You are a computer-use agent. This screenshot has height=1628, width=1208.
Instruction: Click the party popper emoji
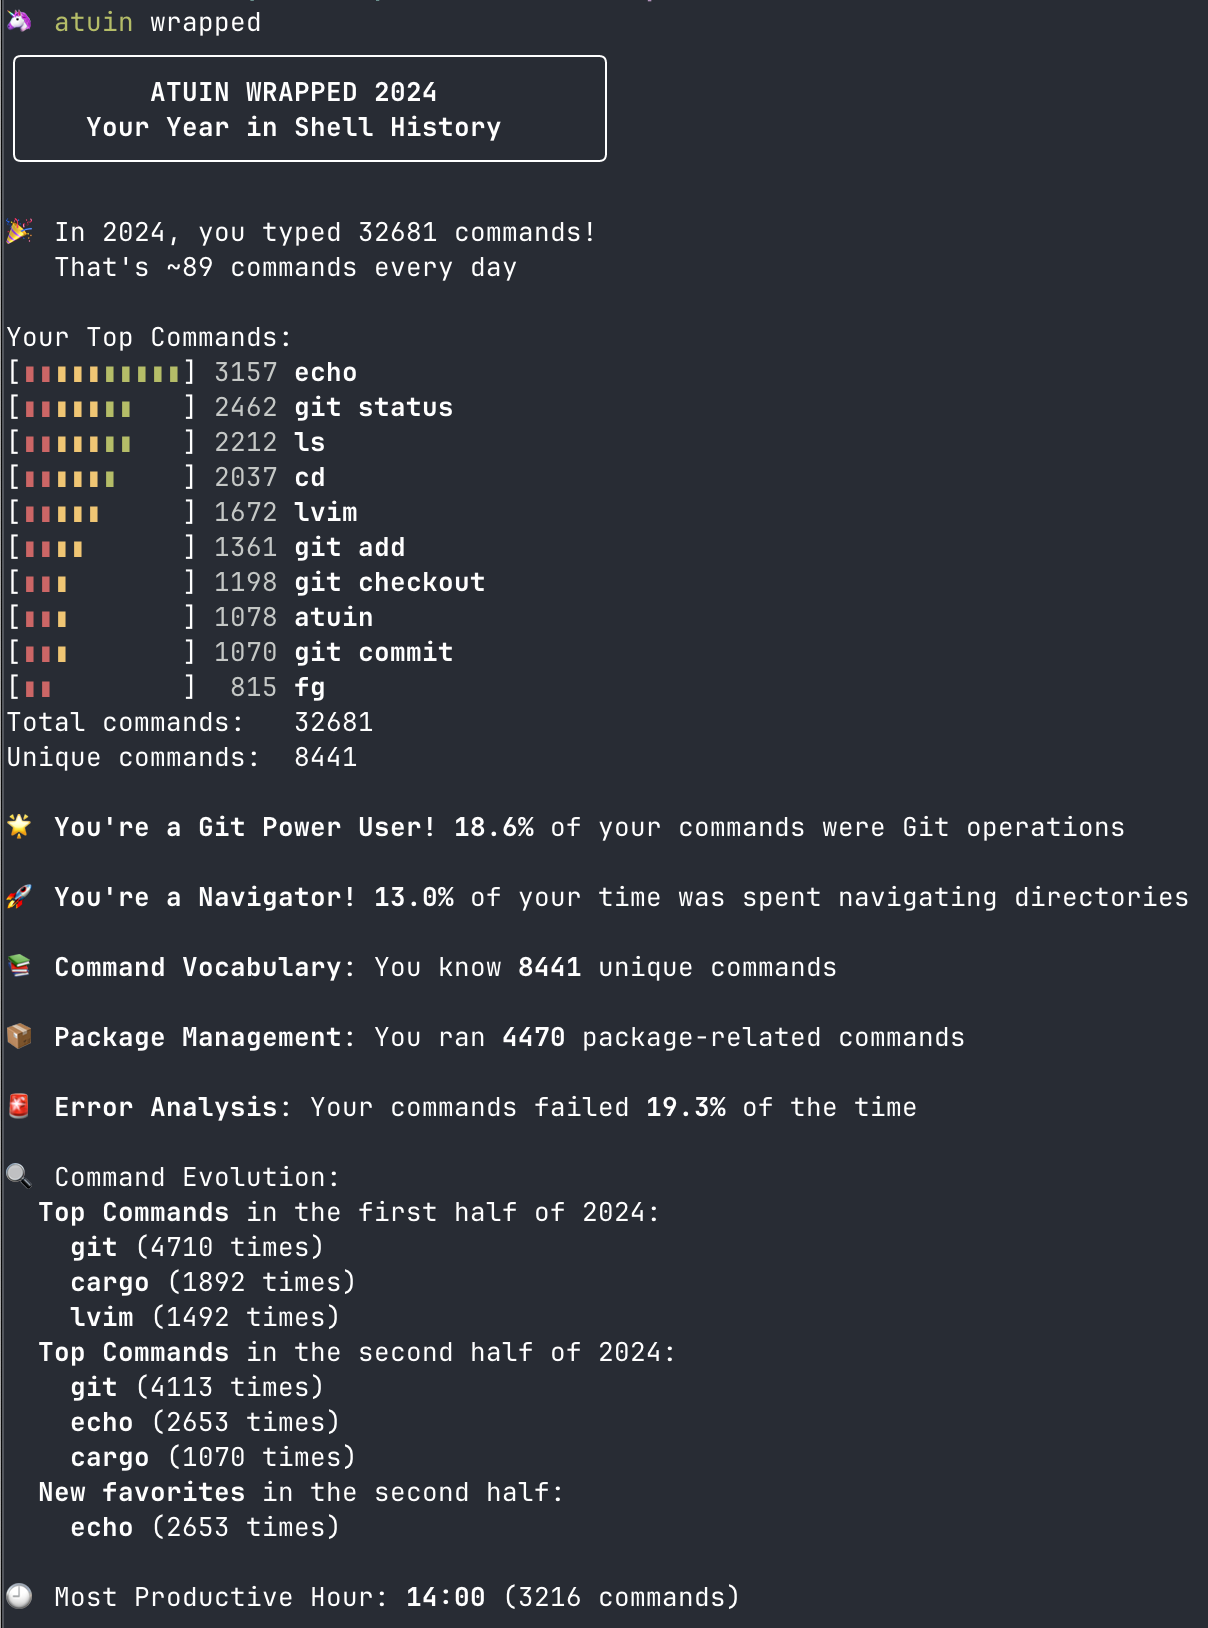(x=19, y=232)
